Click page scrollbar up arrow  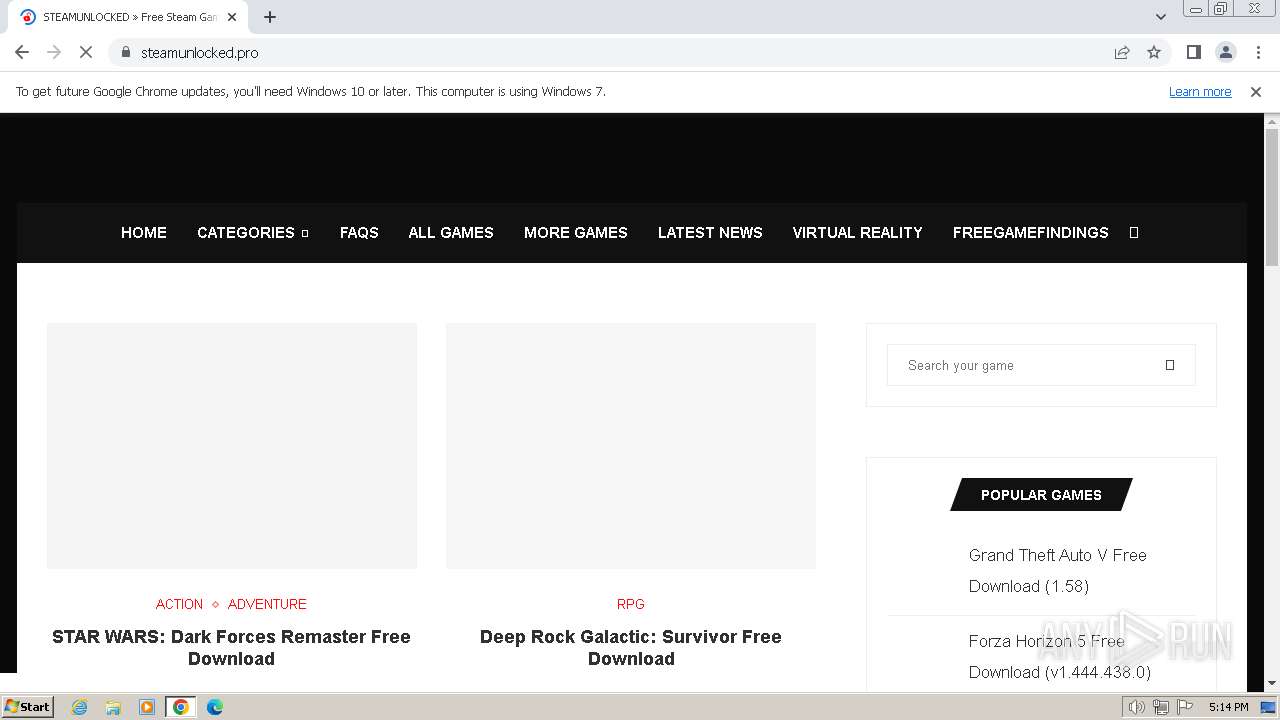[x=1272, y=122]
